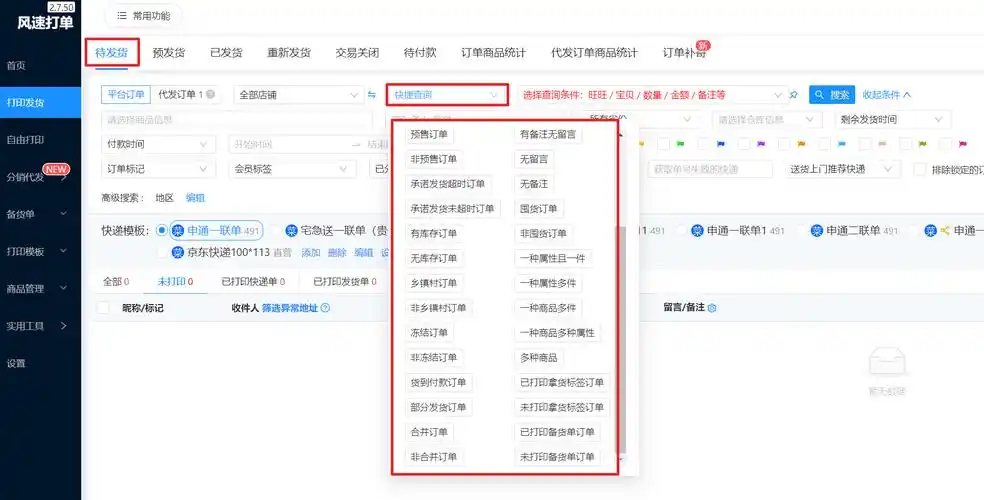Click the magnifier 搜索 search button

click(x=831, y=95)
